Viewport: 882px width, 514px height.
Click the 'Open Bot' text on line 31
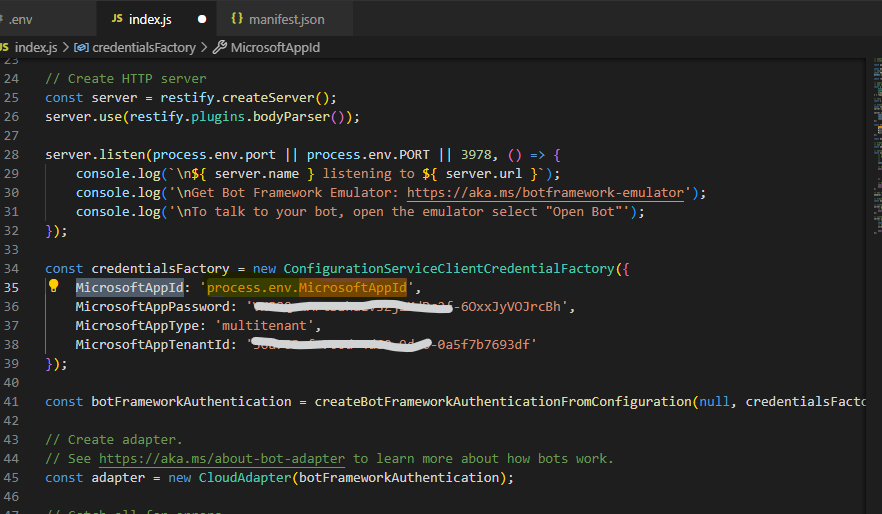[x=583, y=211]
